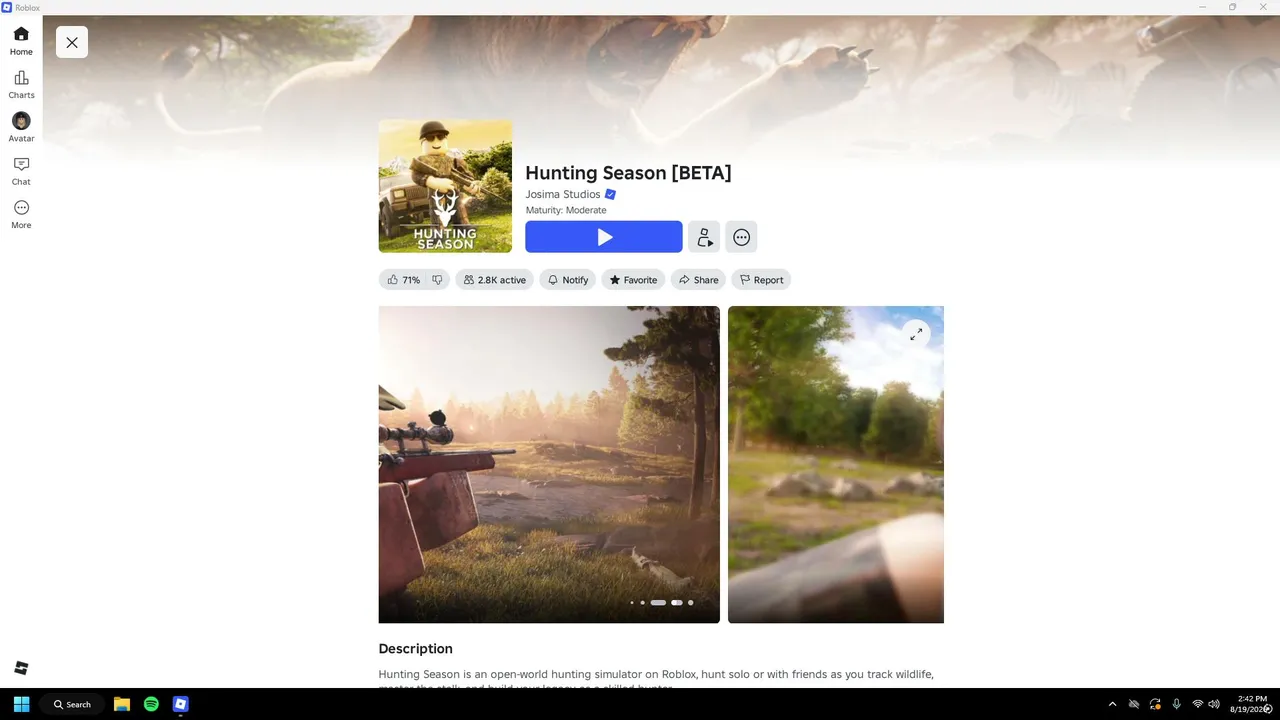Toggle Favorite for Hunting Season
Screen dimensions: 1280x720
coord(633,280)
